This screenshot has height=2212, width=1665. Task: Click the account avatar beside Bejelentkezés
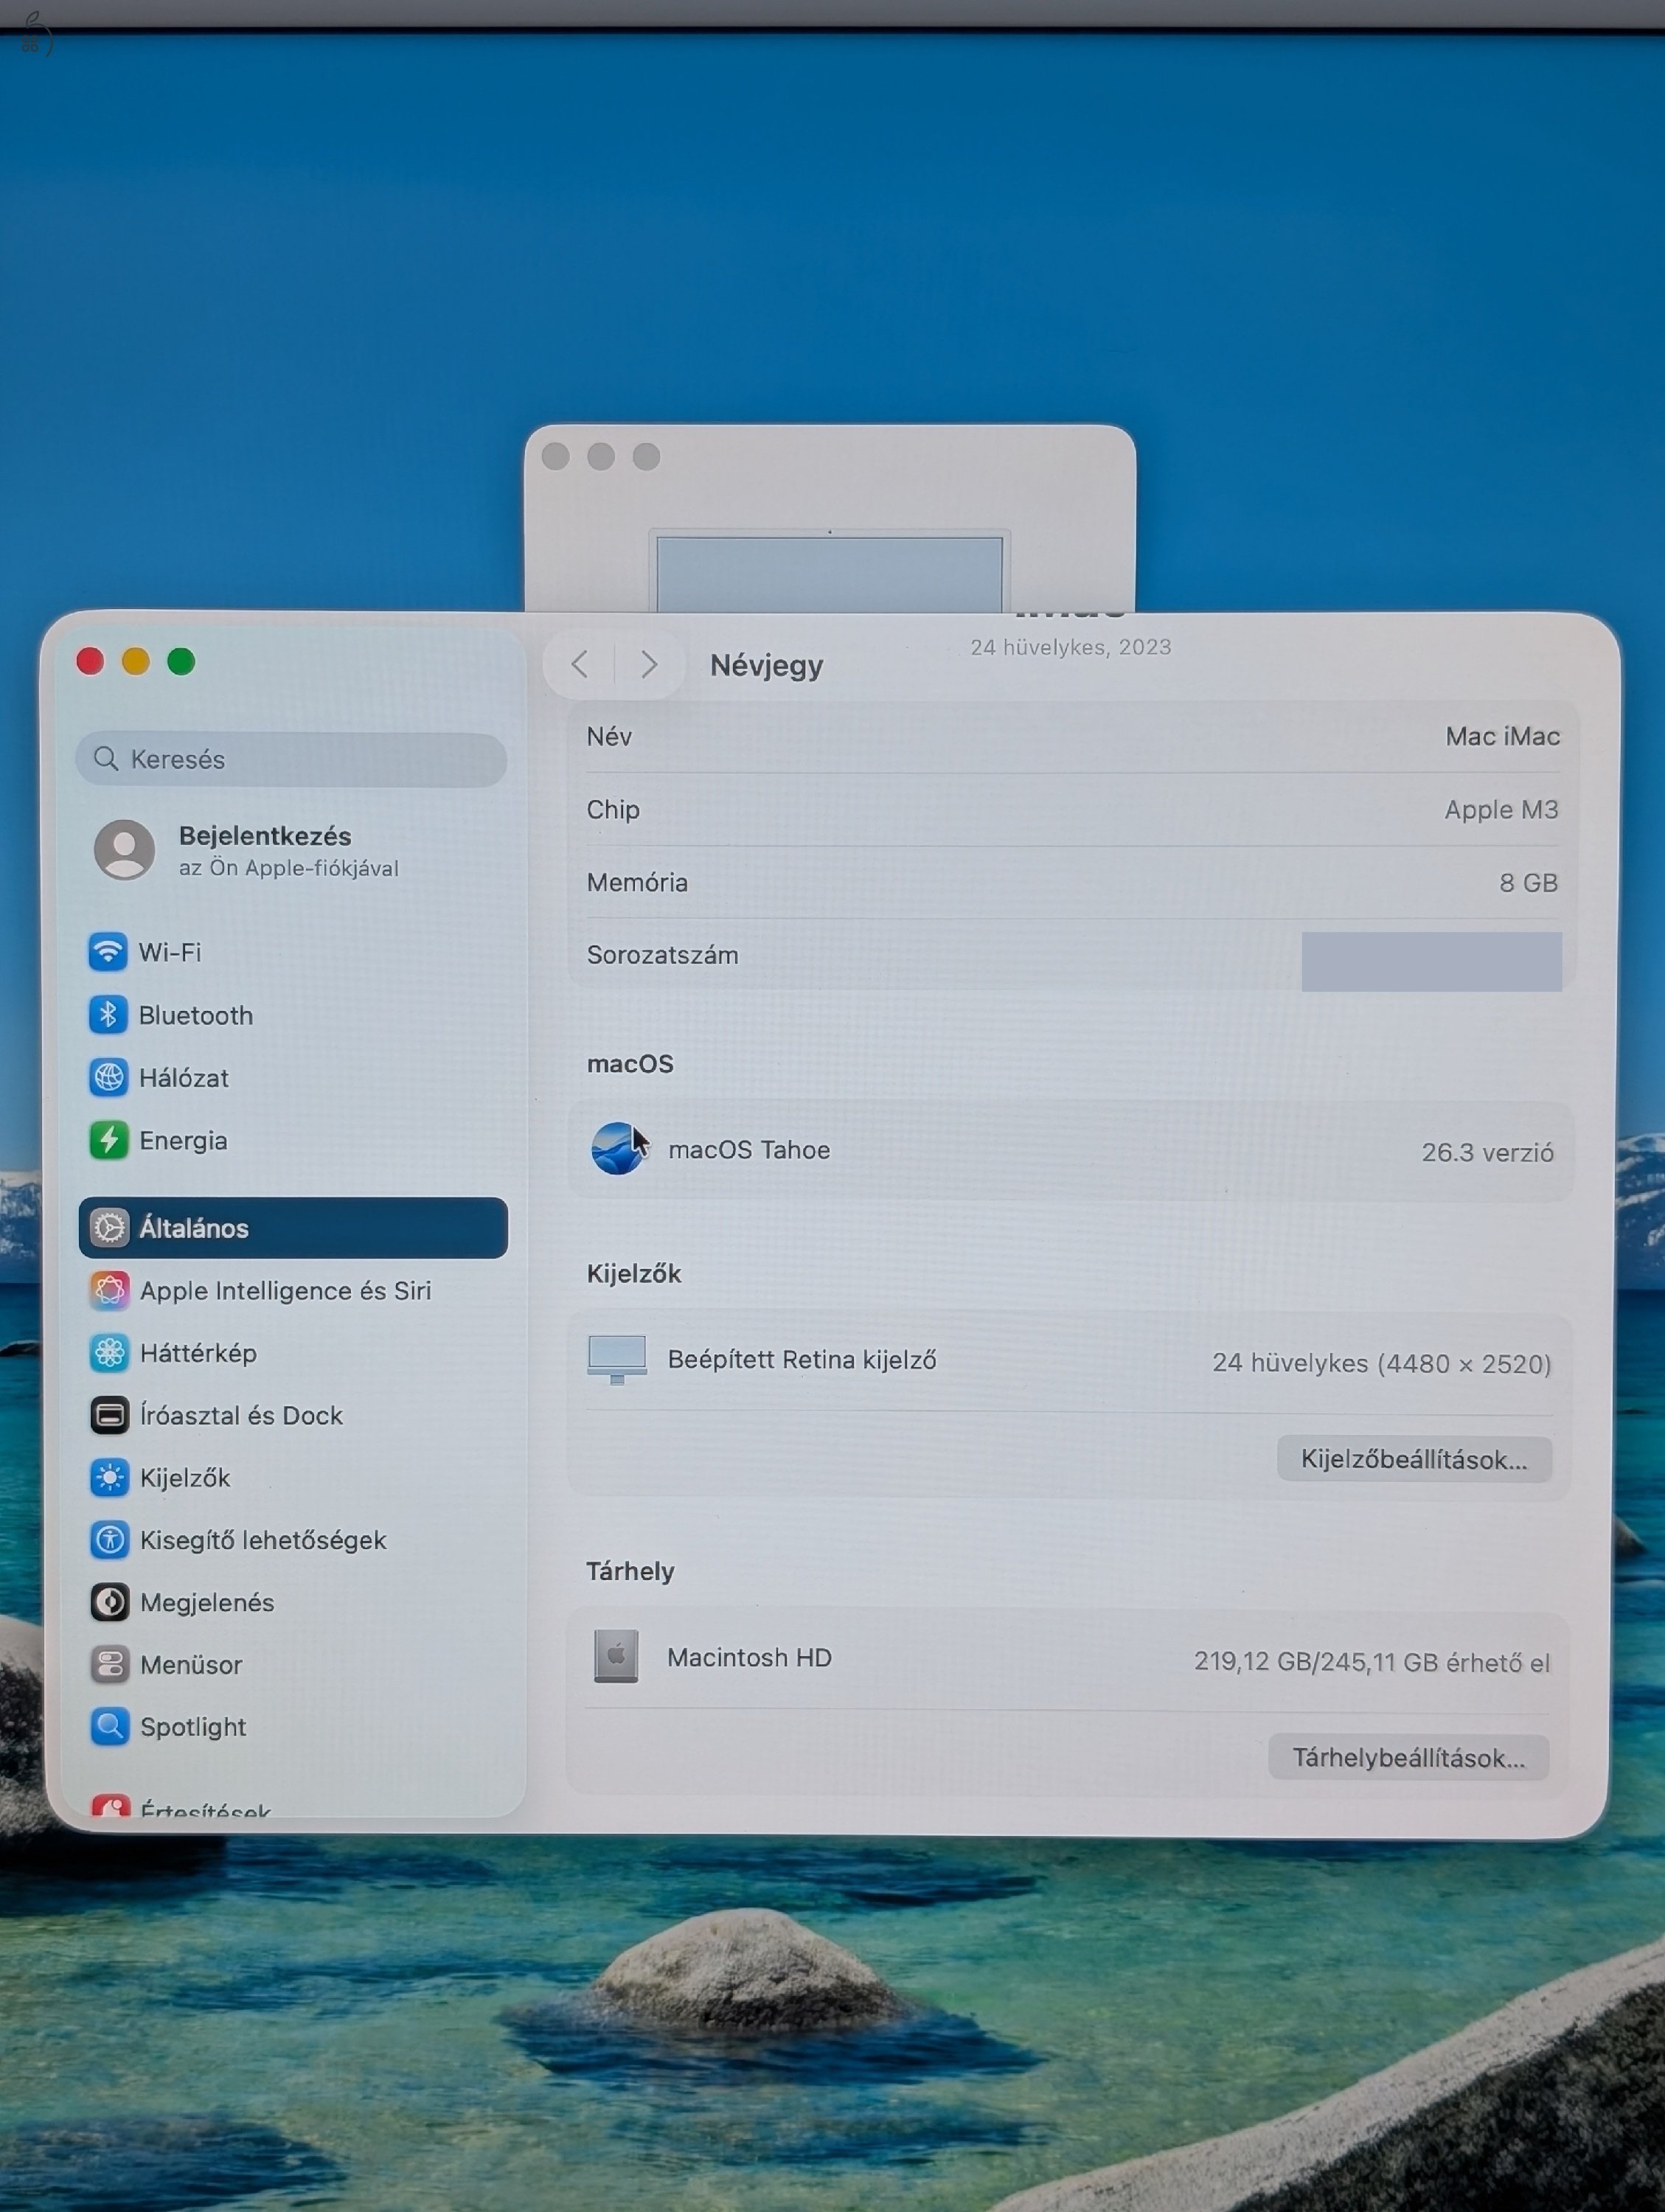[124, 849]
